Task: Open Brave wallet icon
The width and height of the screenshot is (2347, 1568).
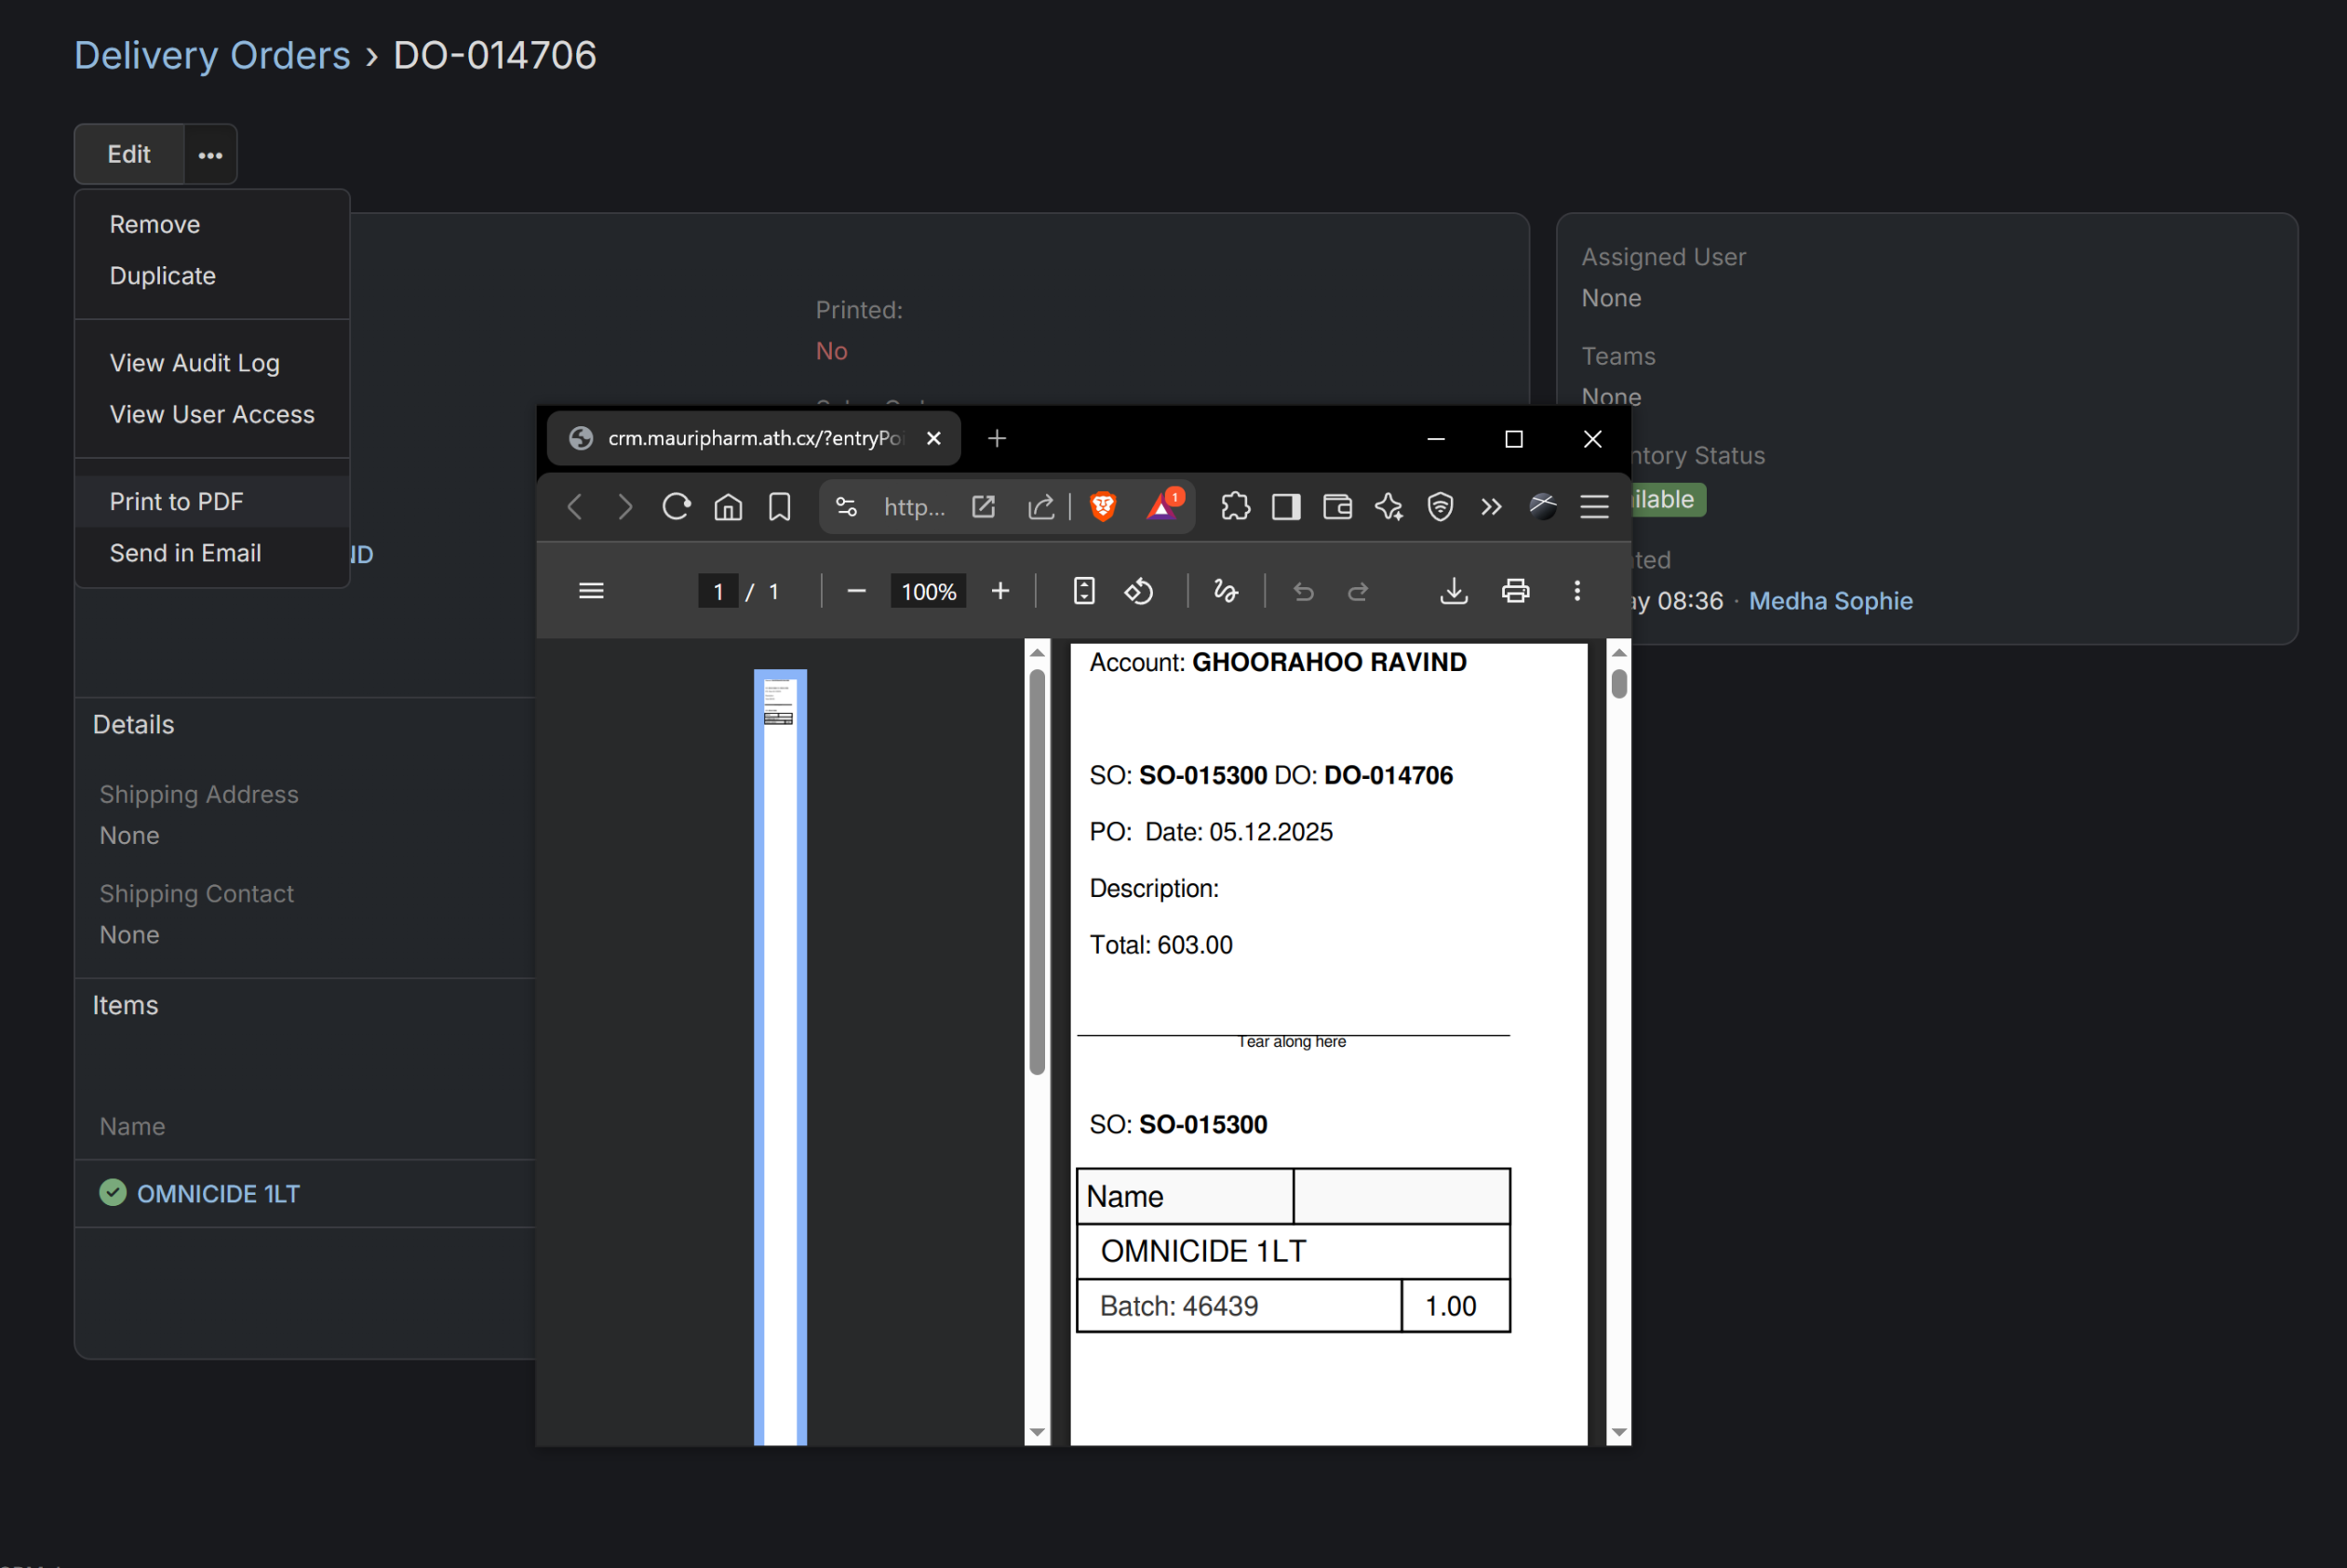Action: (x=1337, y=507)
